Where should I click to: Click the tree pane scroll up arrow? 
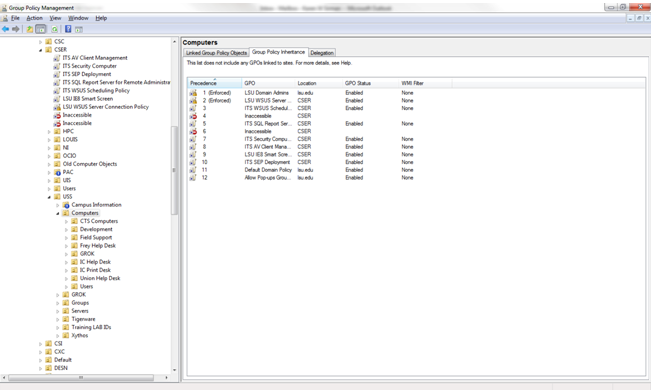click(174, 42)
